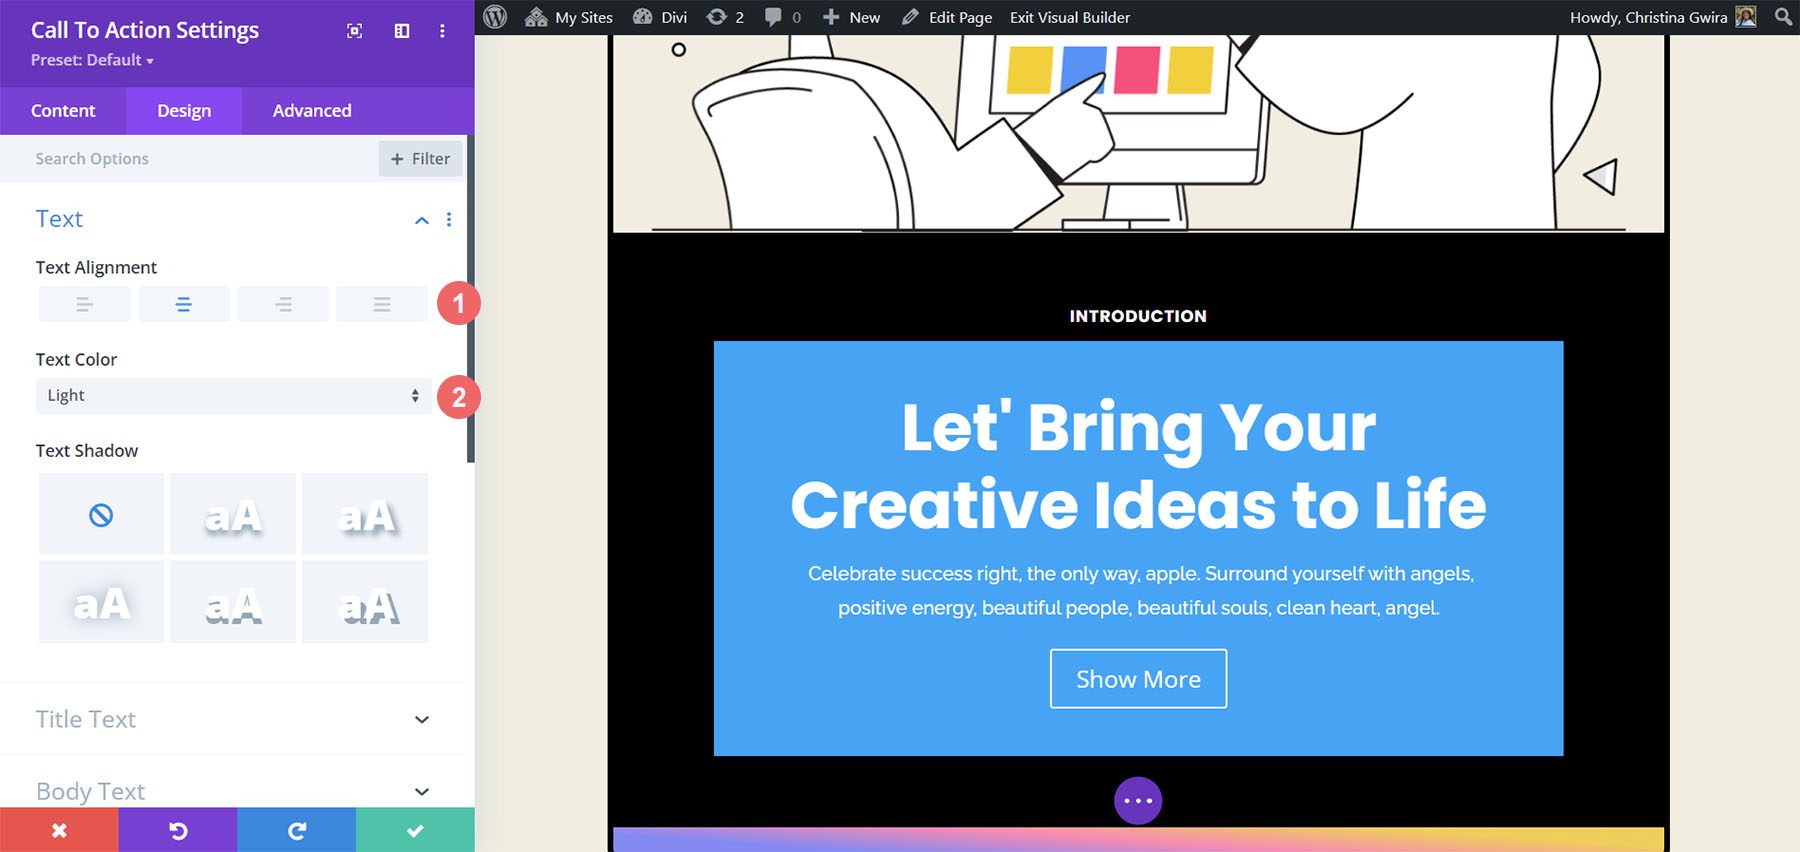Select justified text alignment
The width and height of the screenshot is (1800, 852).
[x=382, y=304]
